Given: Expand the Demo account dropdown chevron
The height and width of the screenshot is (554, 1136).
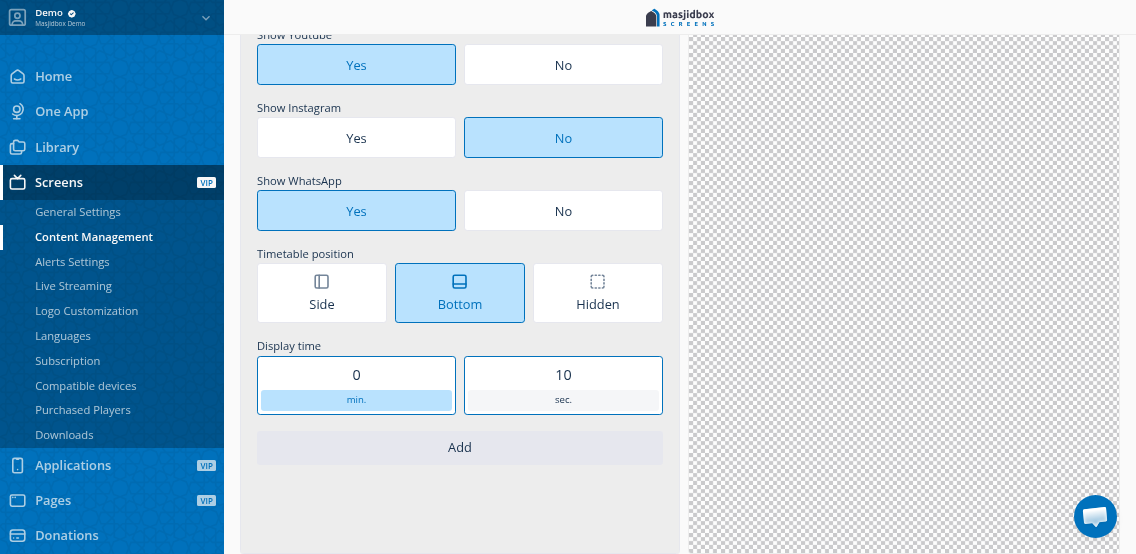Looking at the screenshot, I should [x=206, y=17].
